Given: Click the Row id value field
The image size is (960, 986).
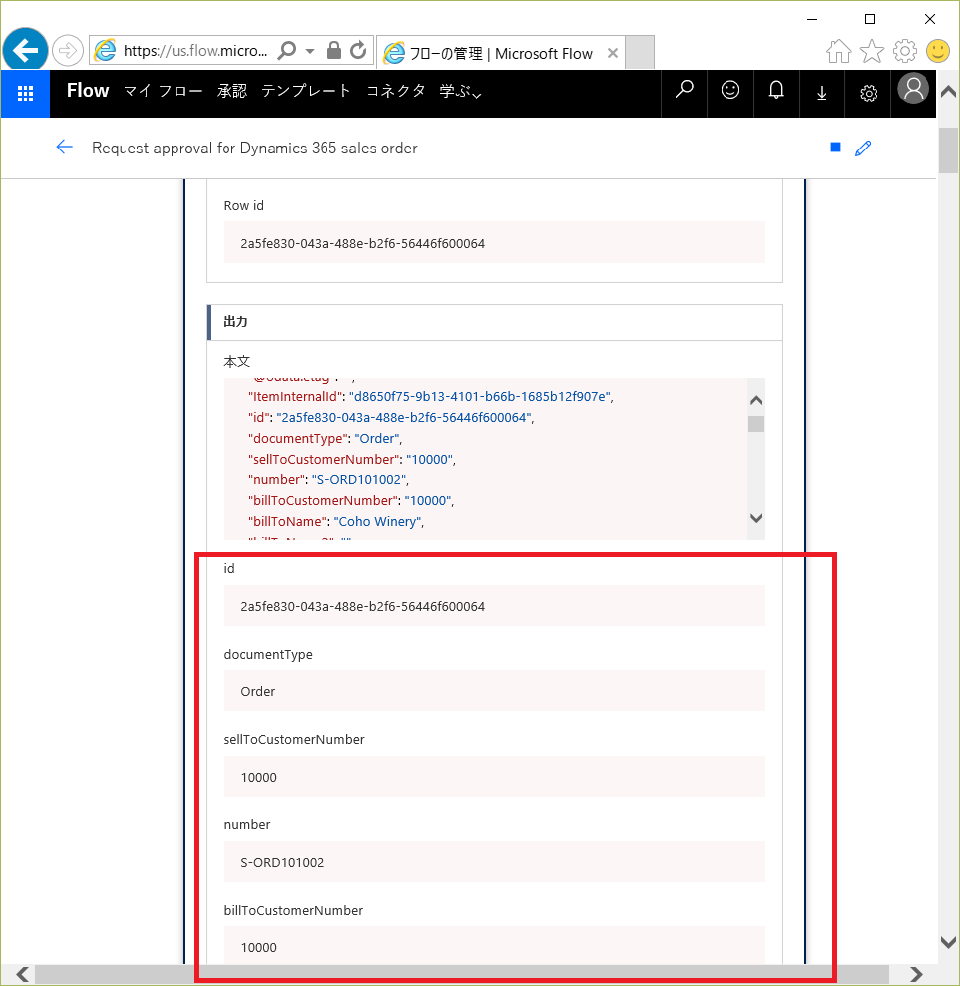Looking at the screenshot, I should [494, 242].
